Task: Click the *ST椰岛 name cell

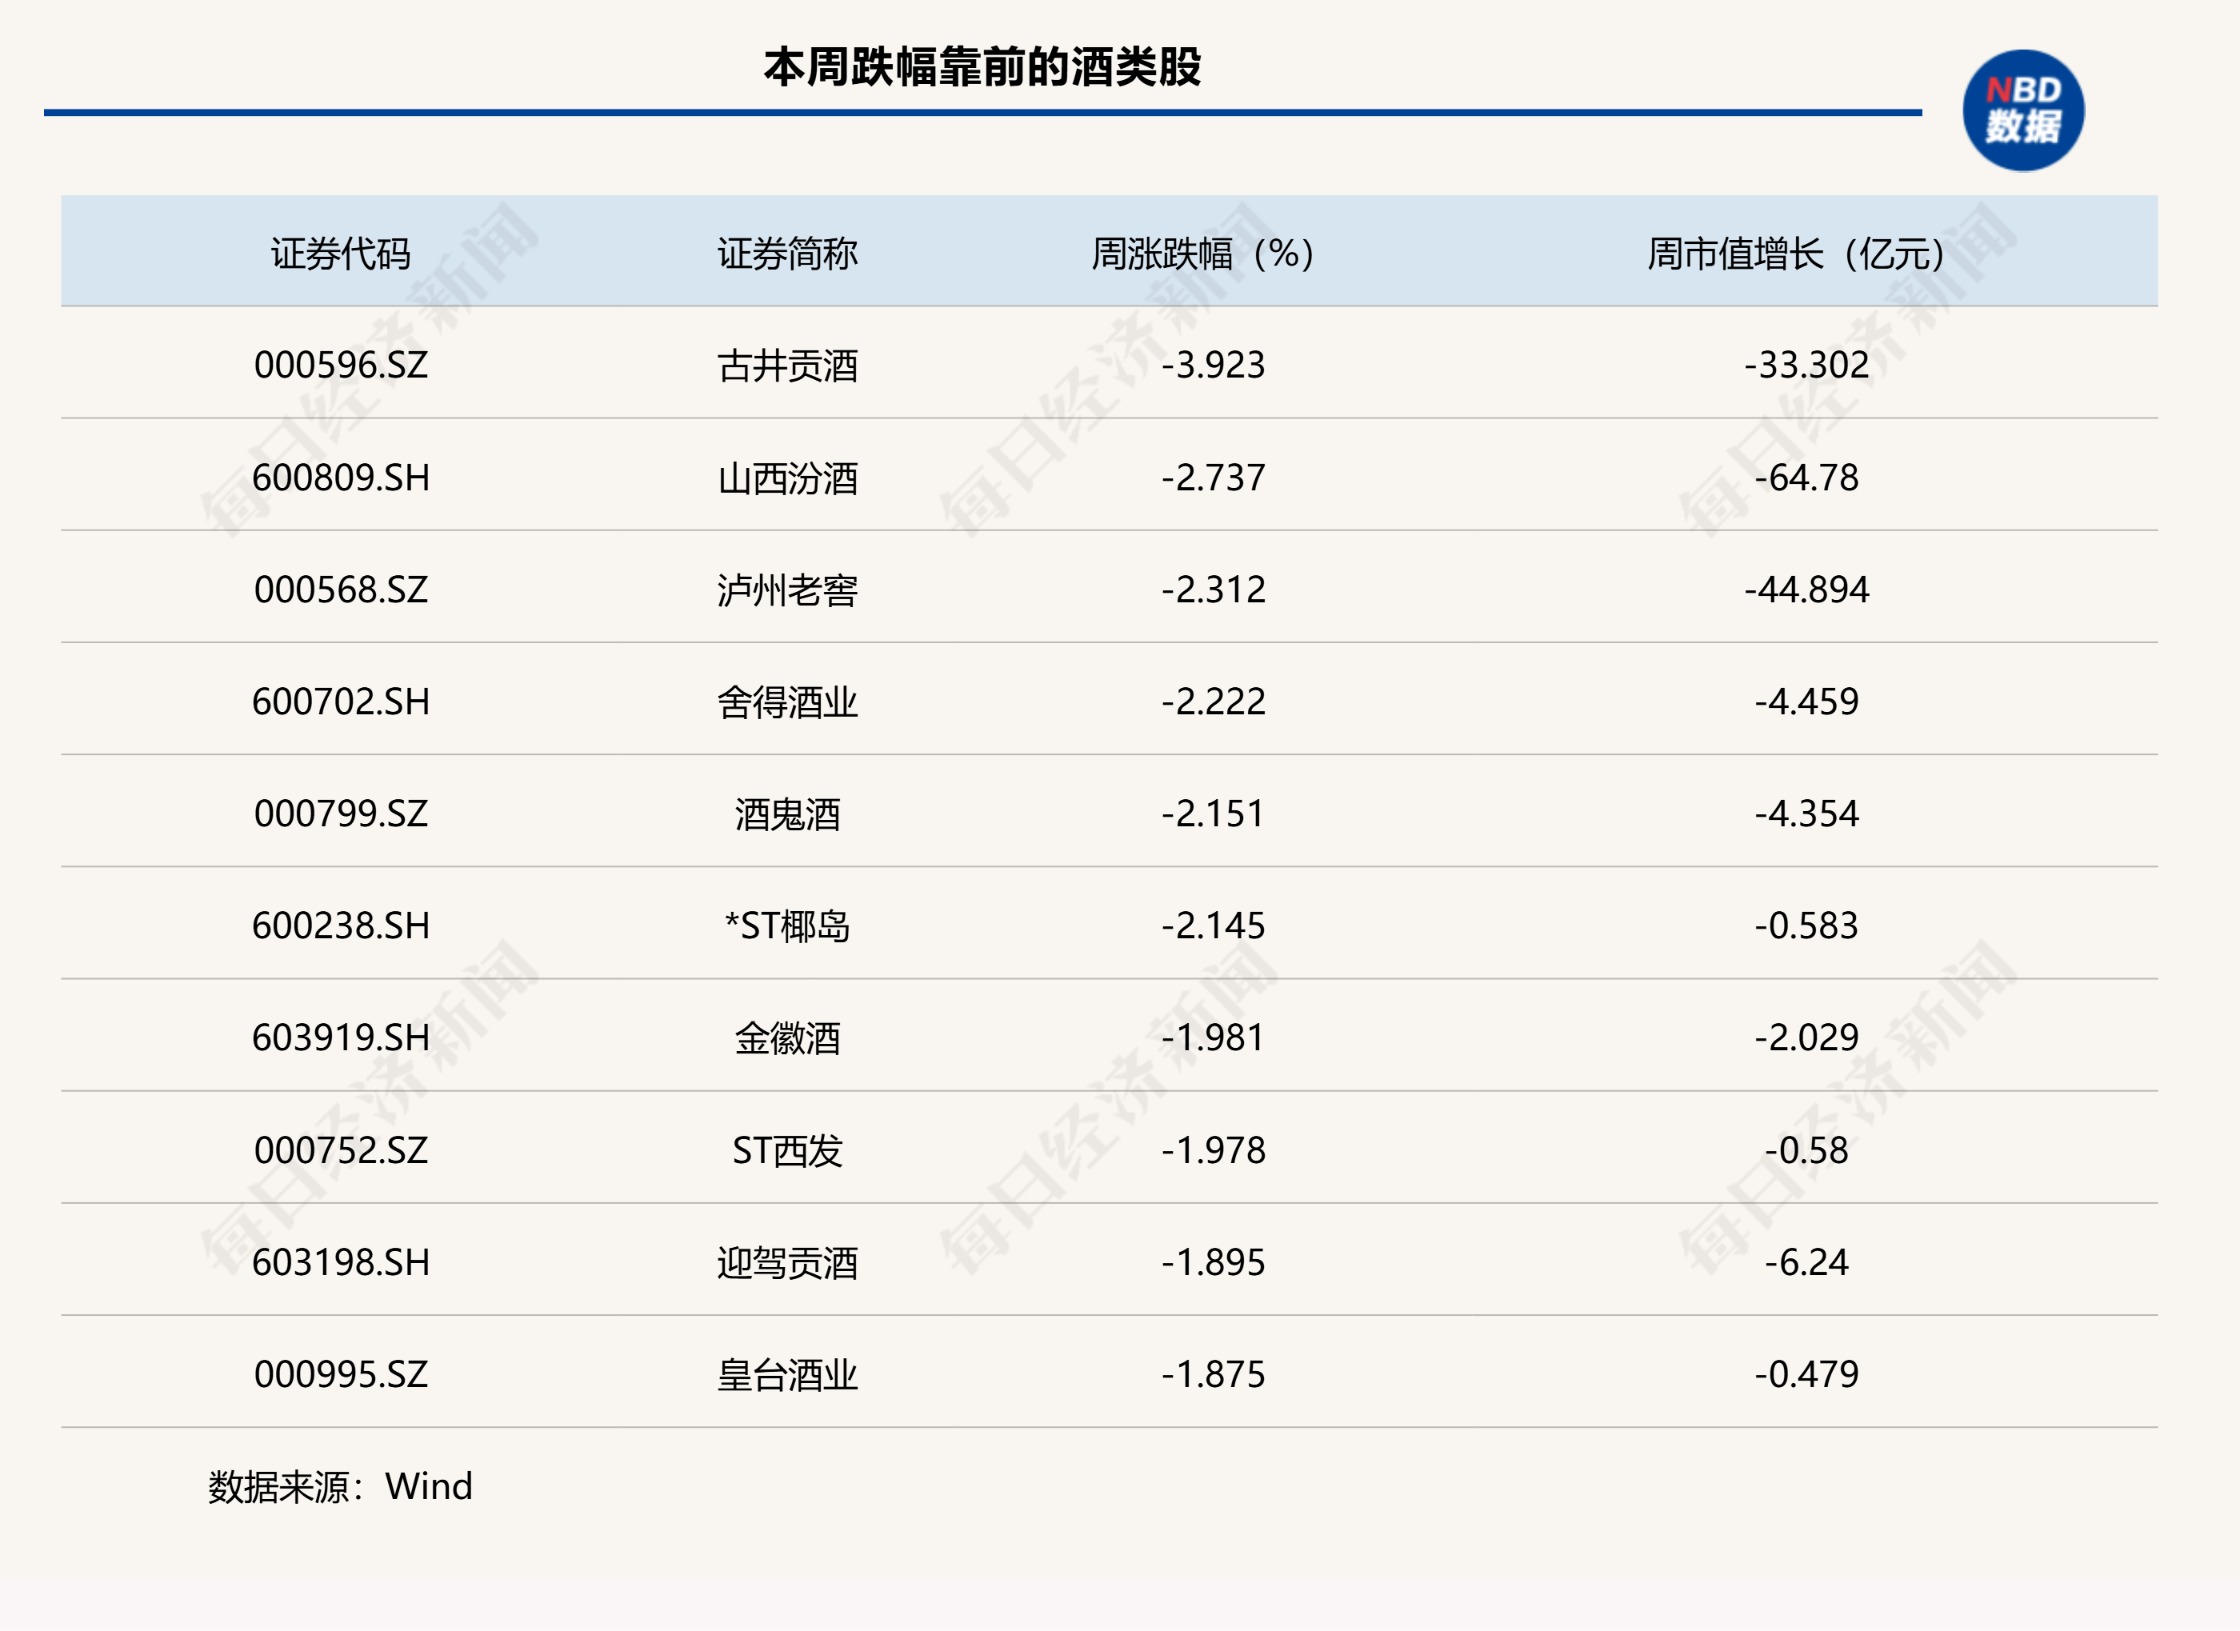Action: click(787, 926)
